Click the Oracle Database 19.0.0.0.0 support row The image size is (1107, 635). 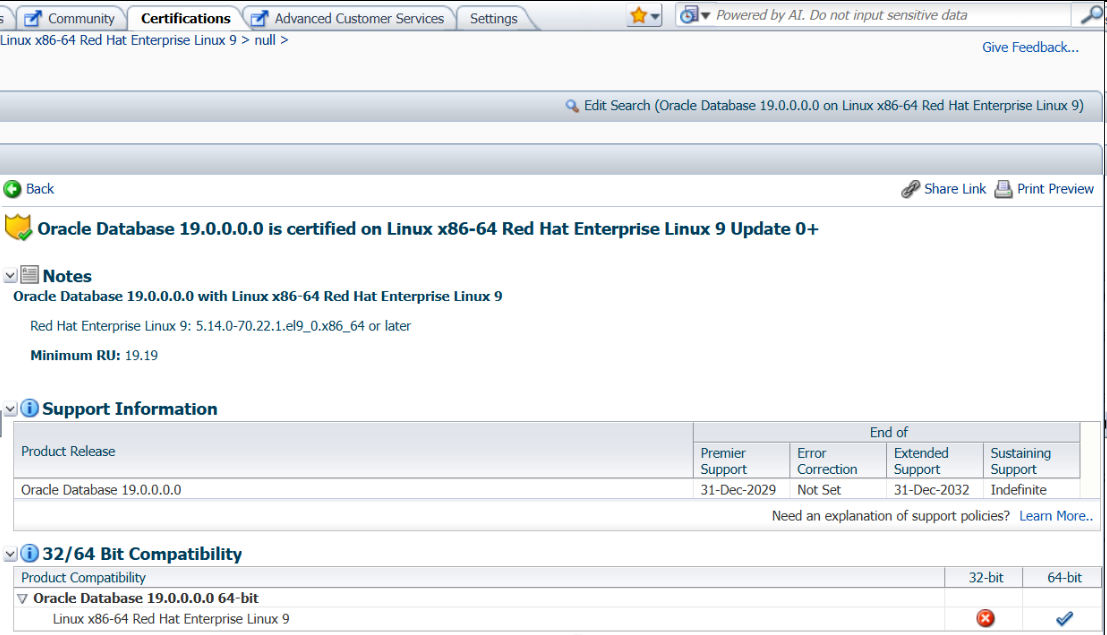(547, 489)
